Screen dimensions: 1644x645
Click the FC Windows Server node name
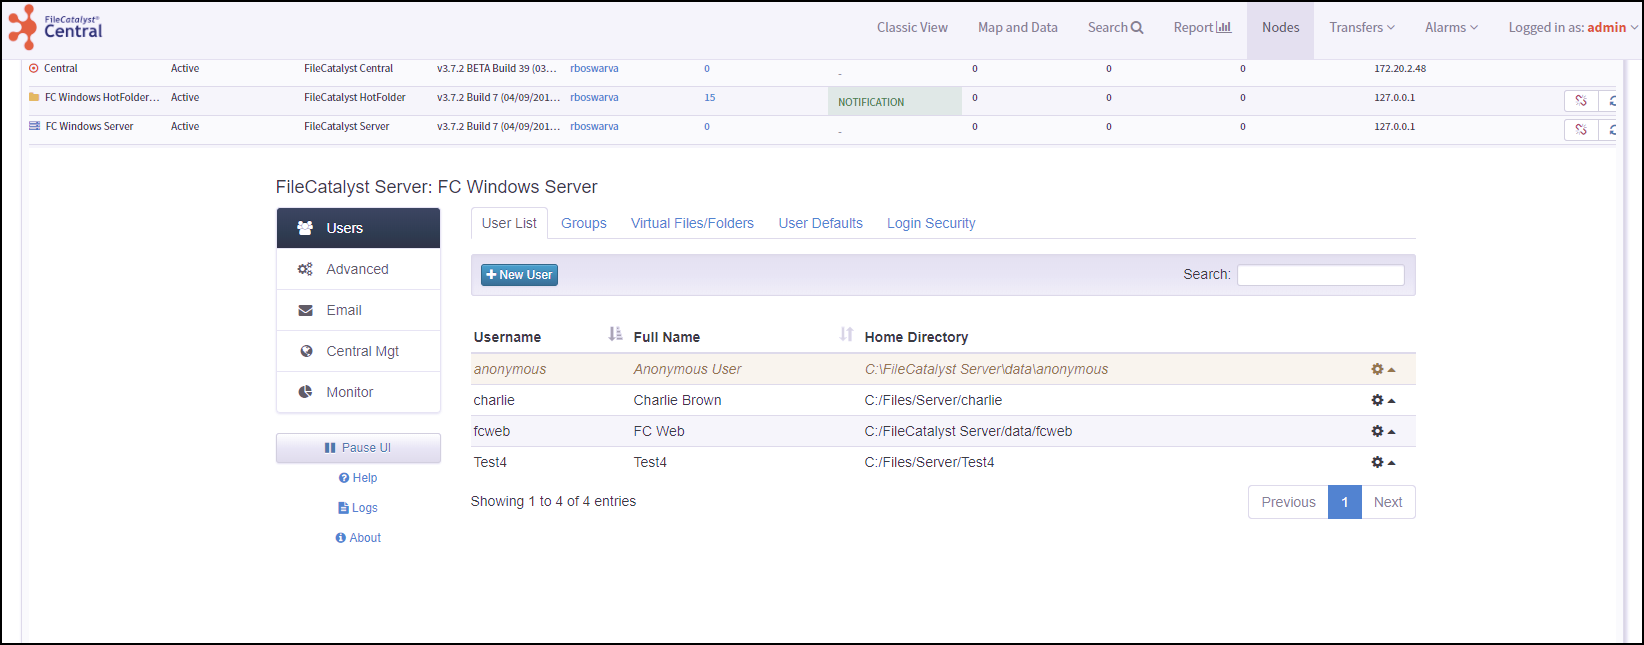[89, 127]
